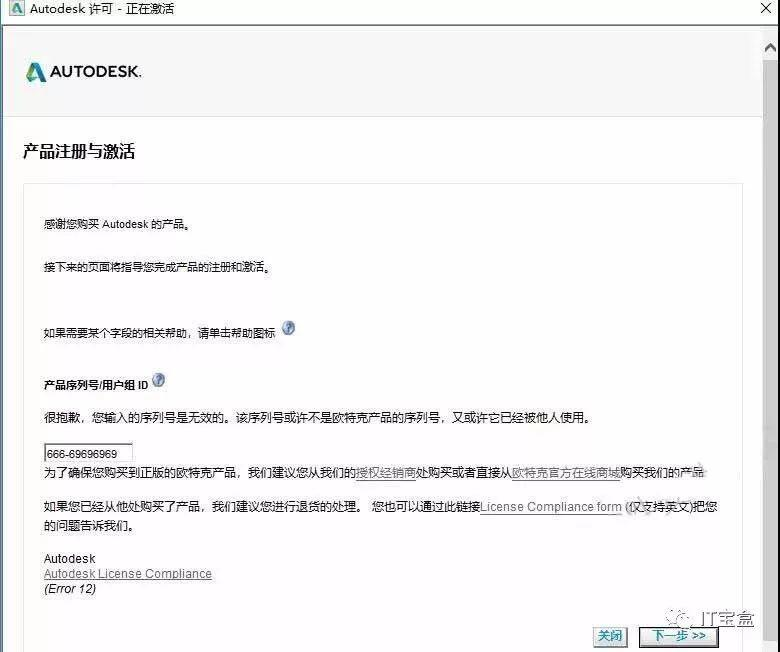Viewport: 780px width, 652px height.
Task: Click the invalid serial number message 很抱歉
Action: [317, 417]
